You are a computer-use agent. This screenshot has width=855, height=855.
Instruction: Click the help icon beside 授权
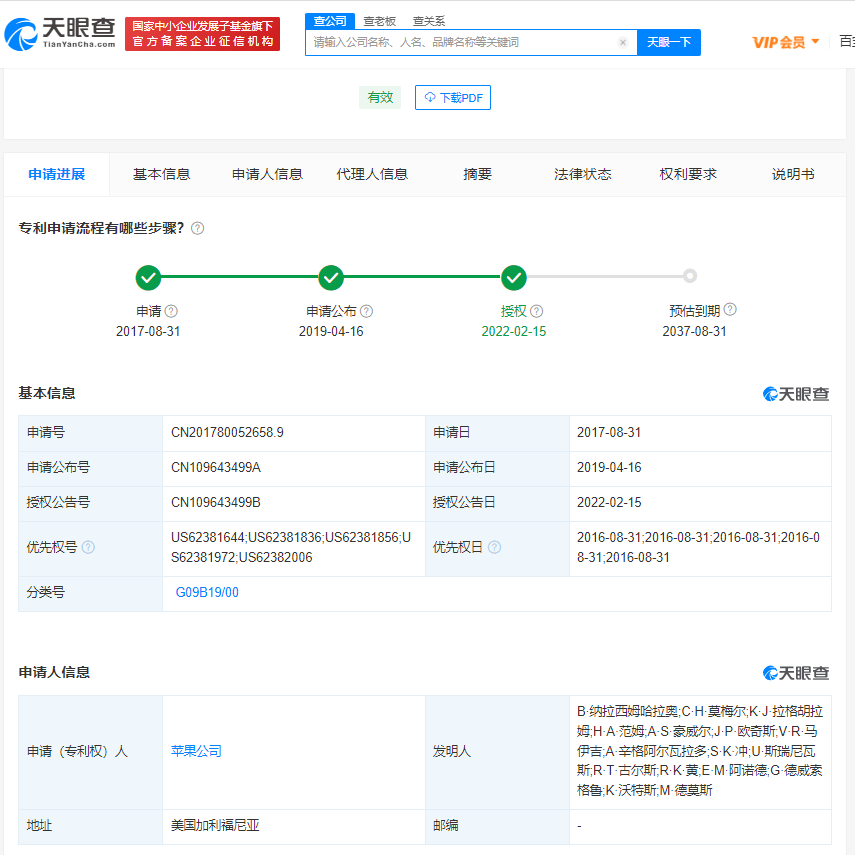coord(537,311)
